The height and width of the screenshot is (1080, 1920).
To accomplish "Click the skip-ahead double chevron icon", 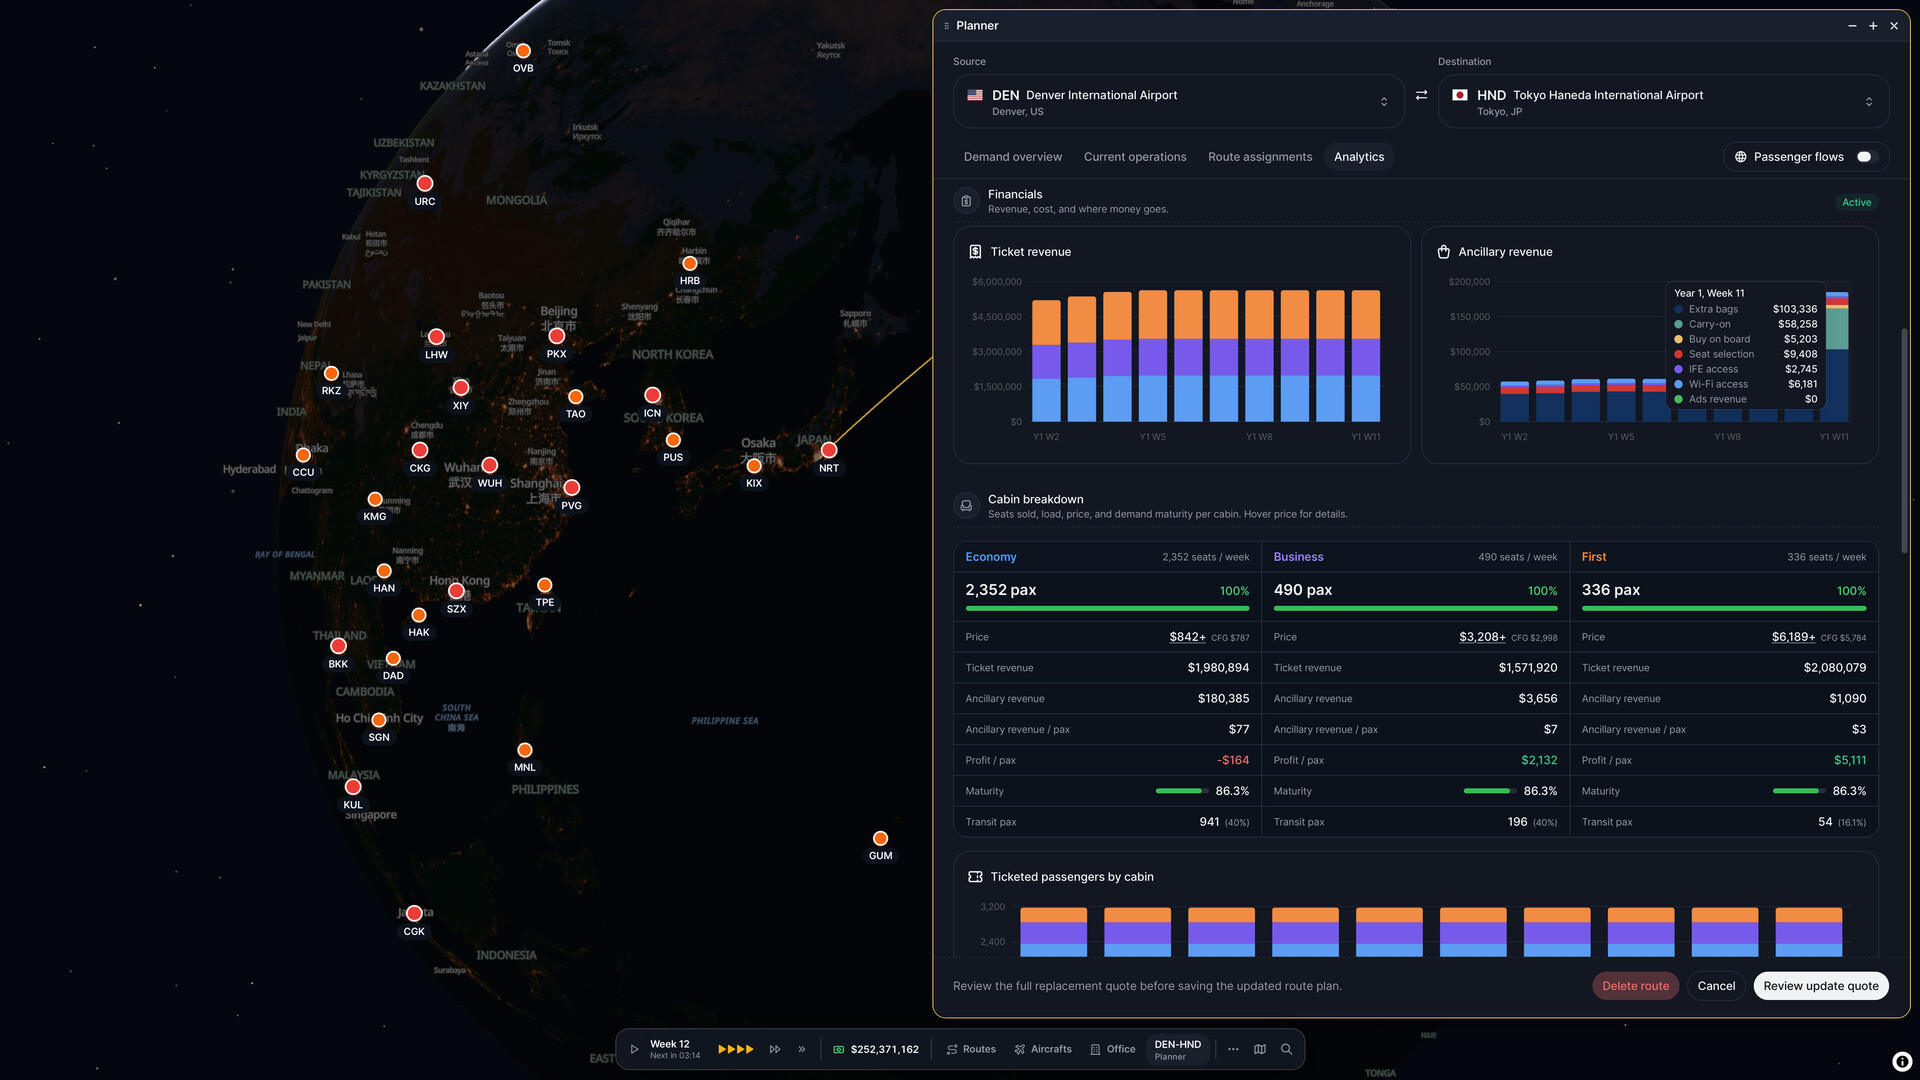I will pyautogui.click(x=801, y=1049).
